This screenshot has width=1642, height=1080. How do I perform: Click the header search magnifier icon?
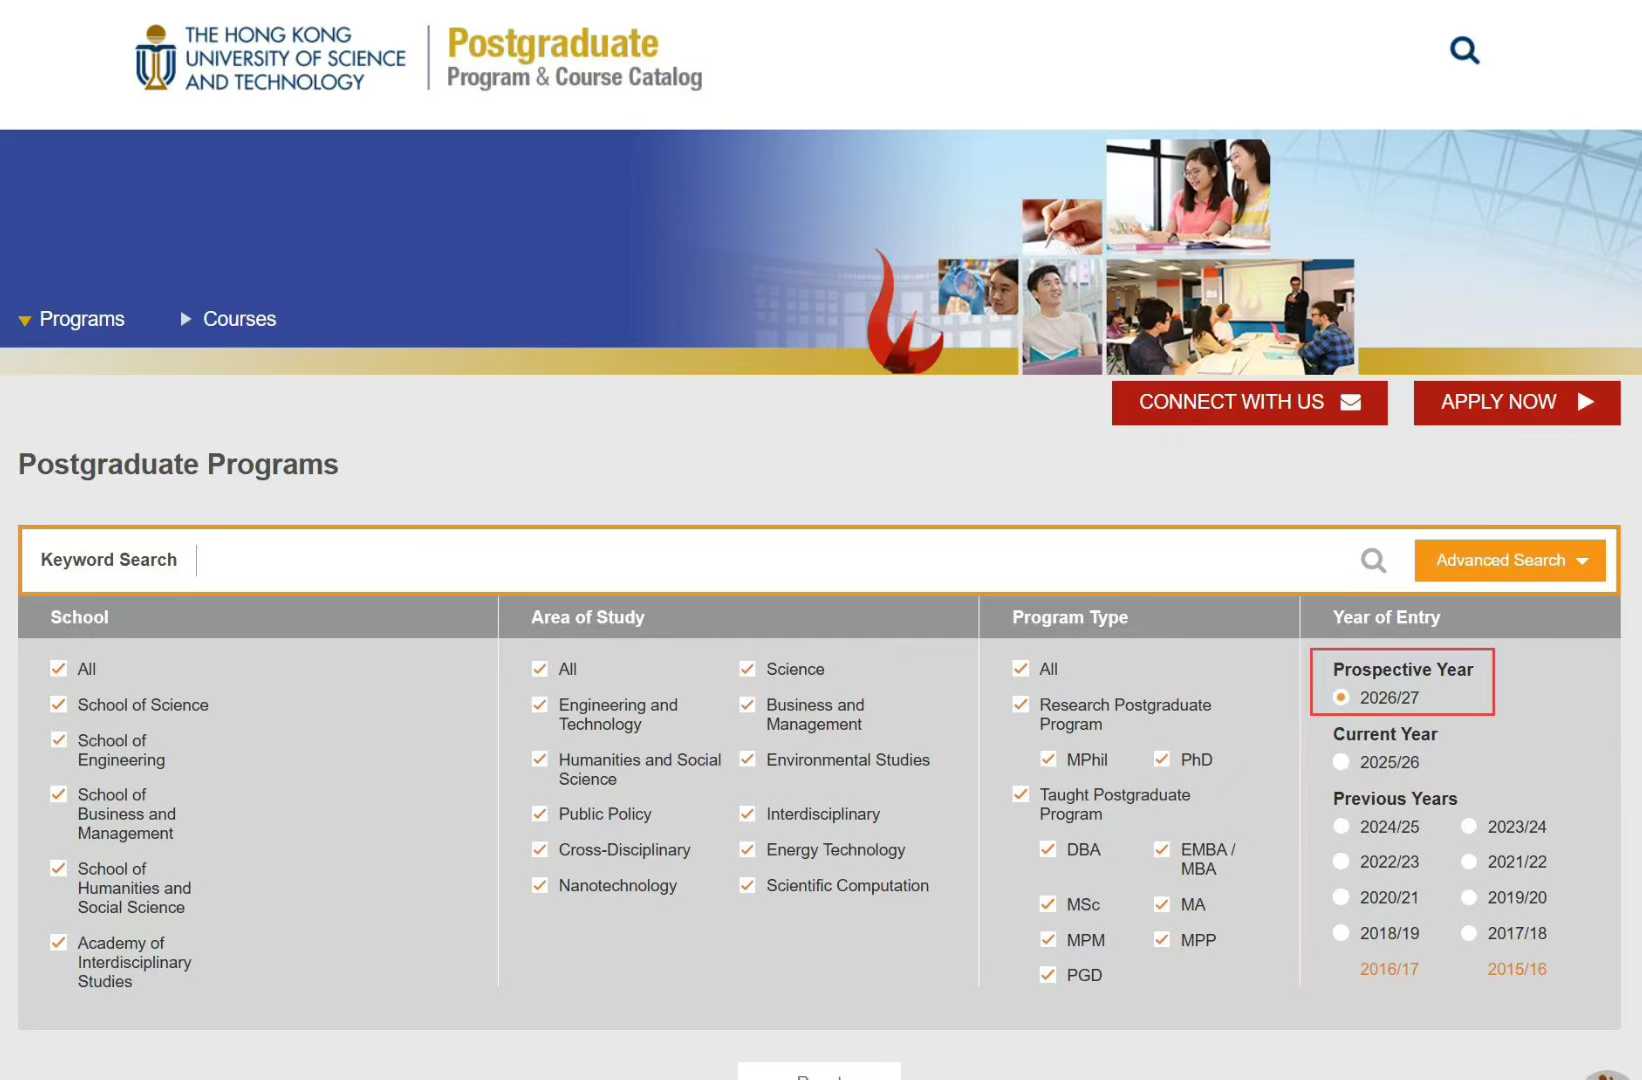click(1464, 50)
